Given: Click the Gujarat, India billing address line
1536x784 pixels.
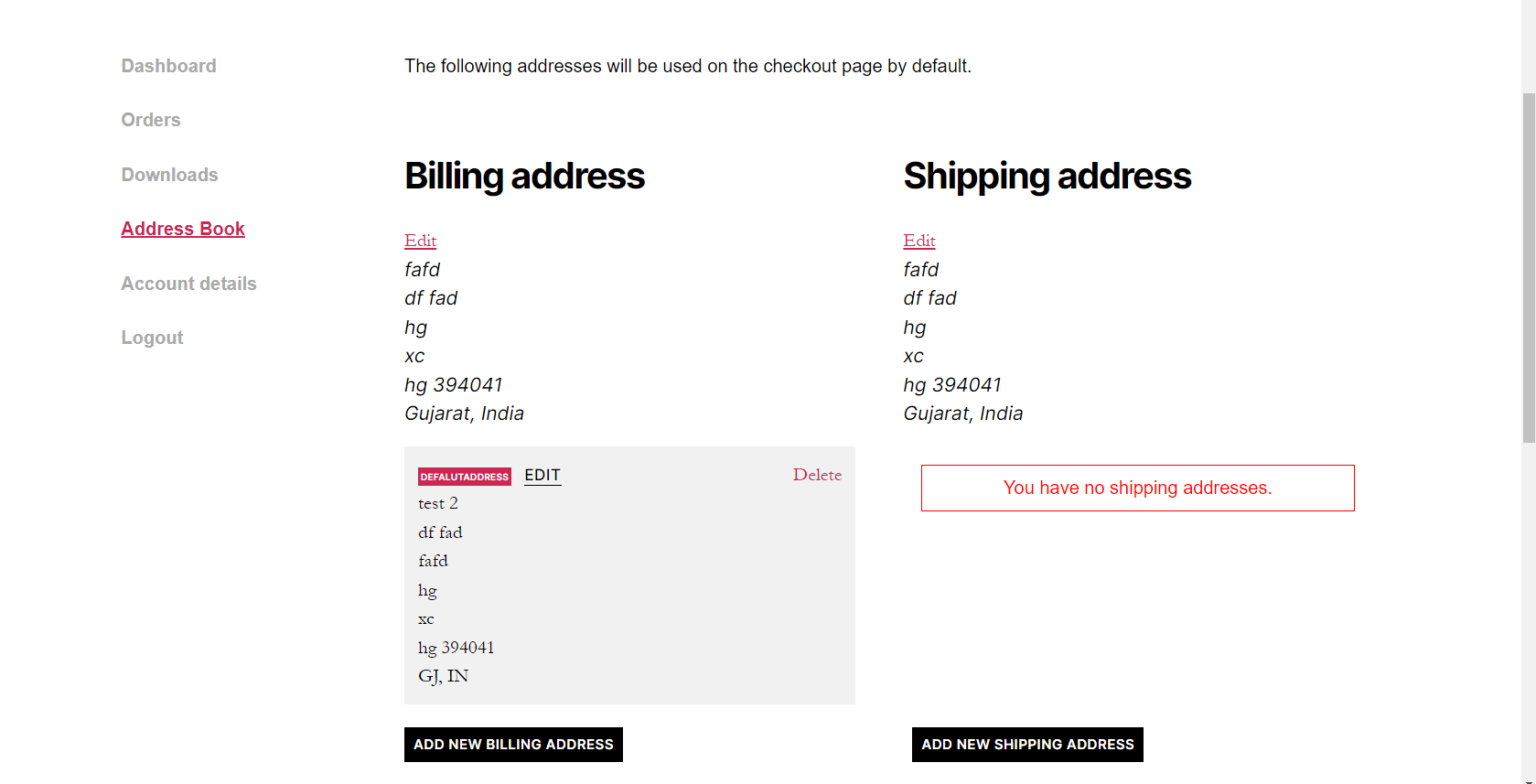Looking at the screenshot, I should [464, 413].
